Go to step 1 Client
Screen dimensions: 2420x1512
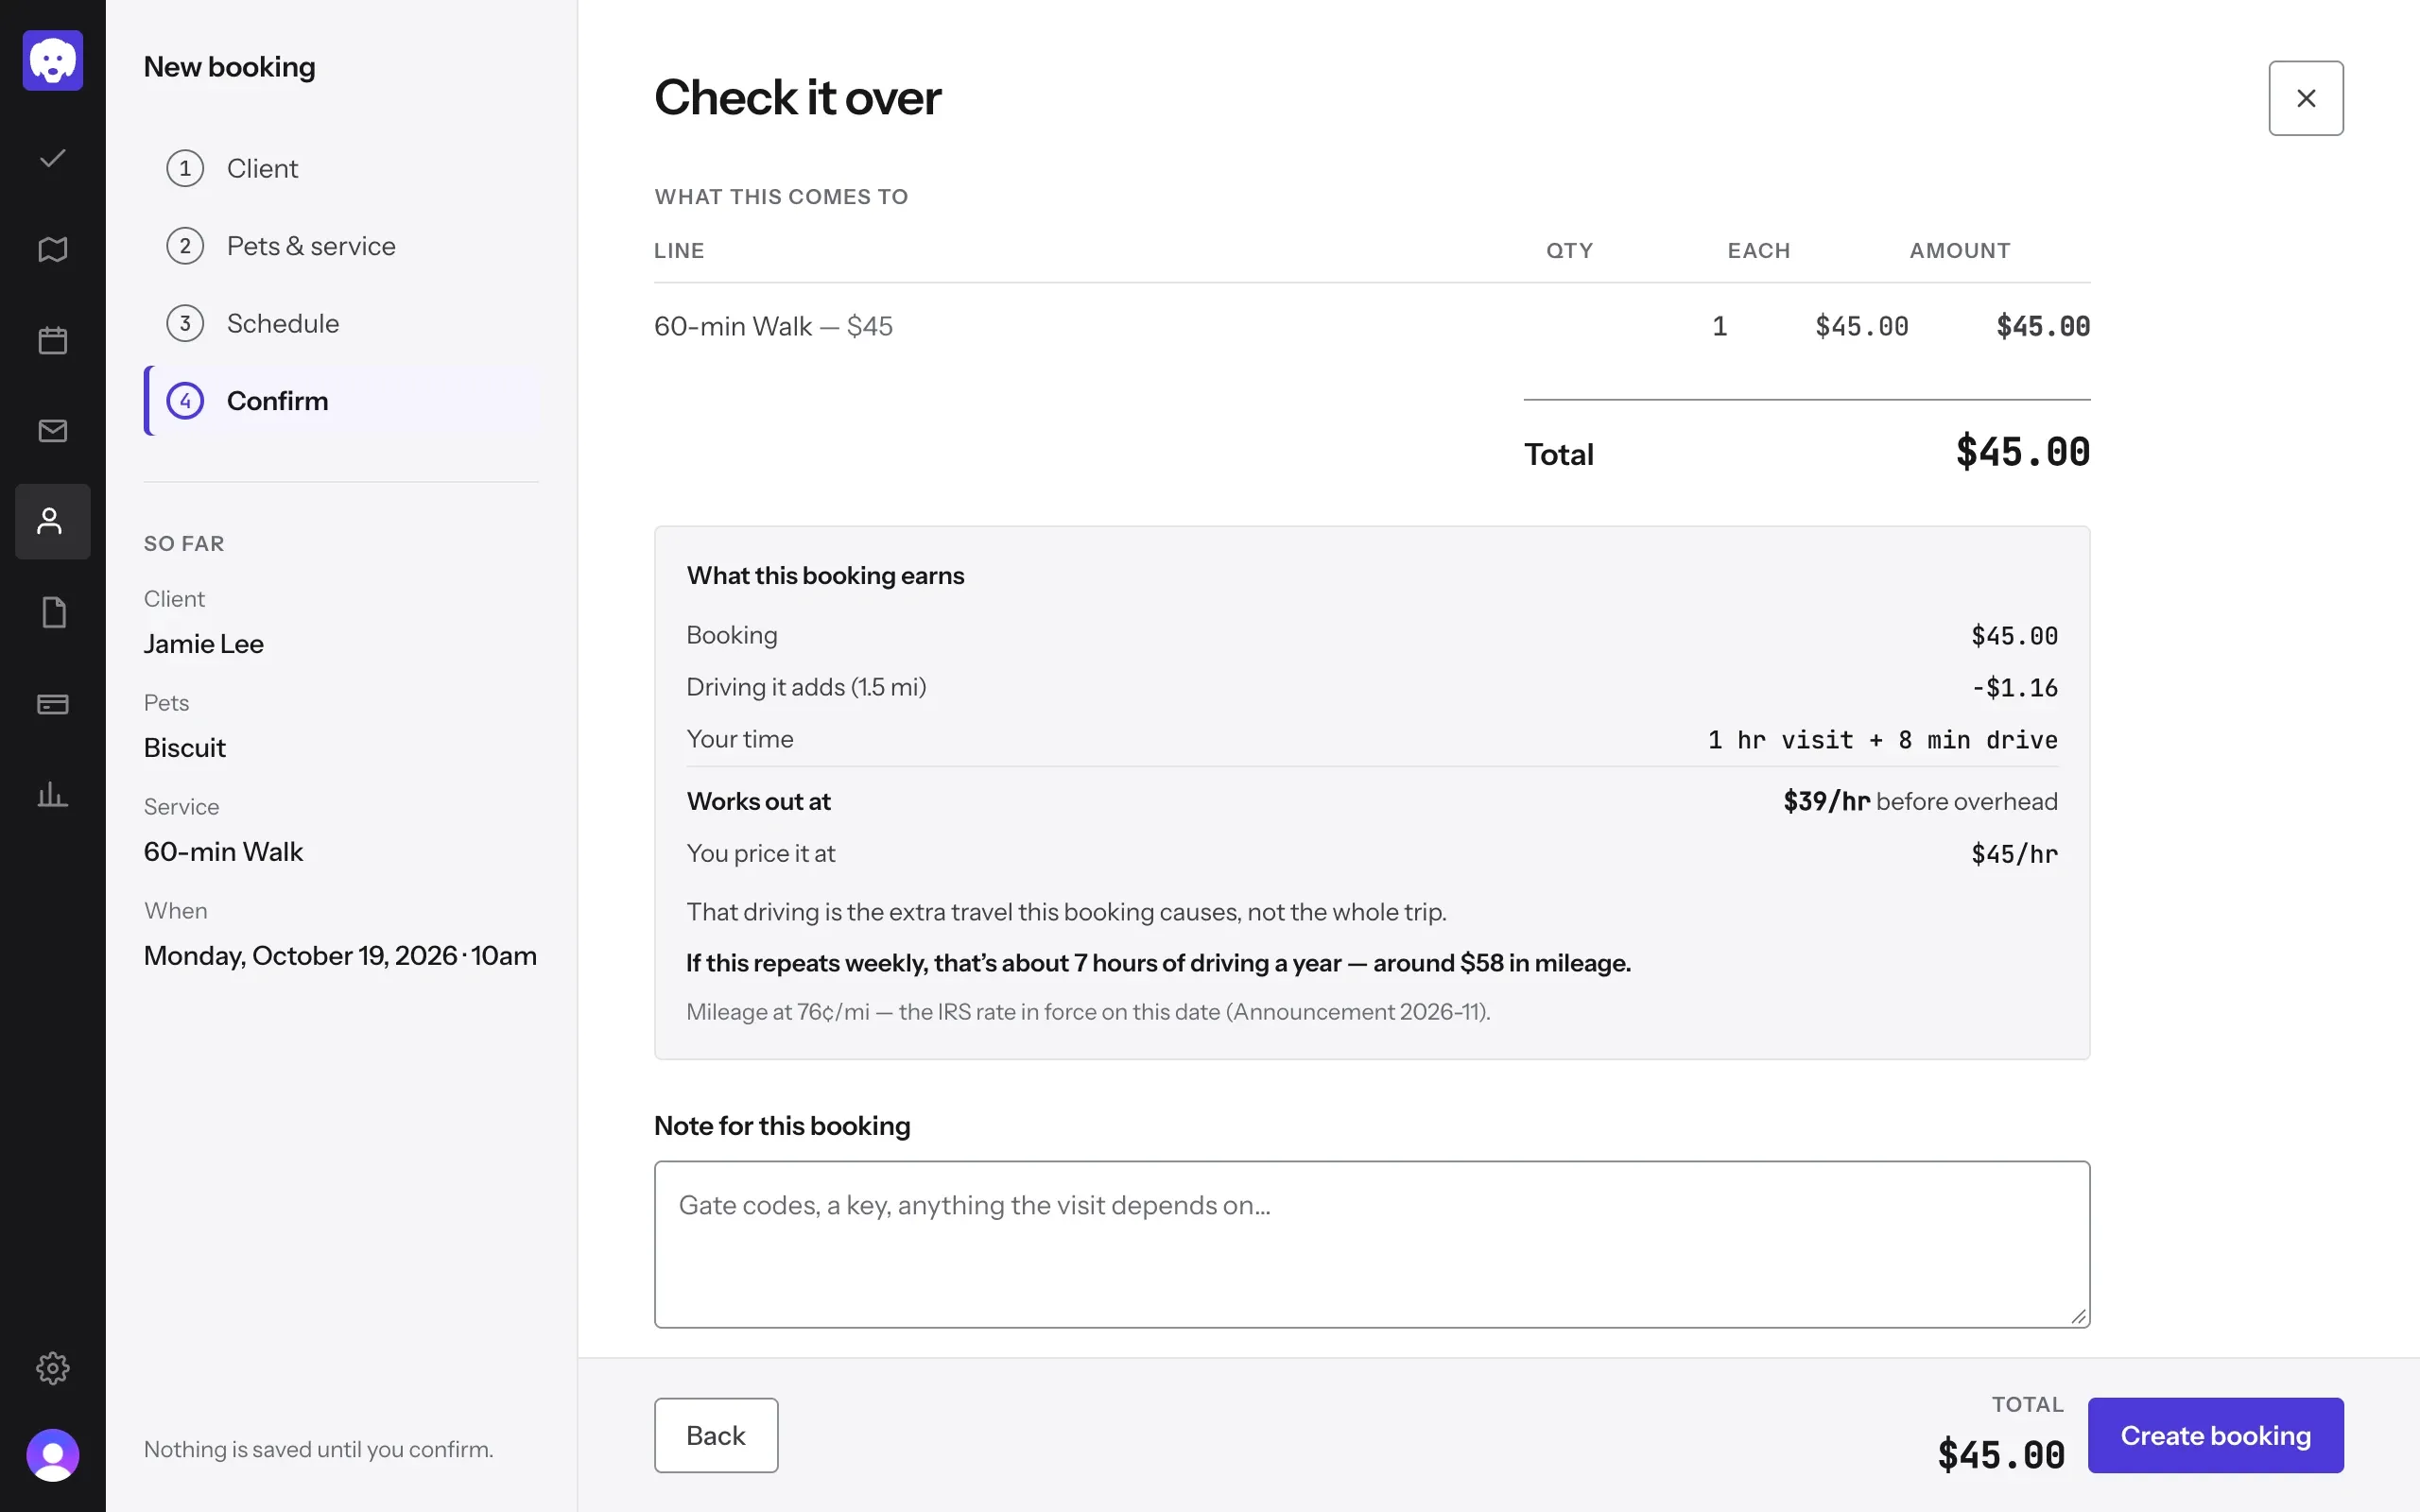click(x=342, y=168)
